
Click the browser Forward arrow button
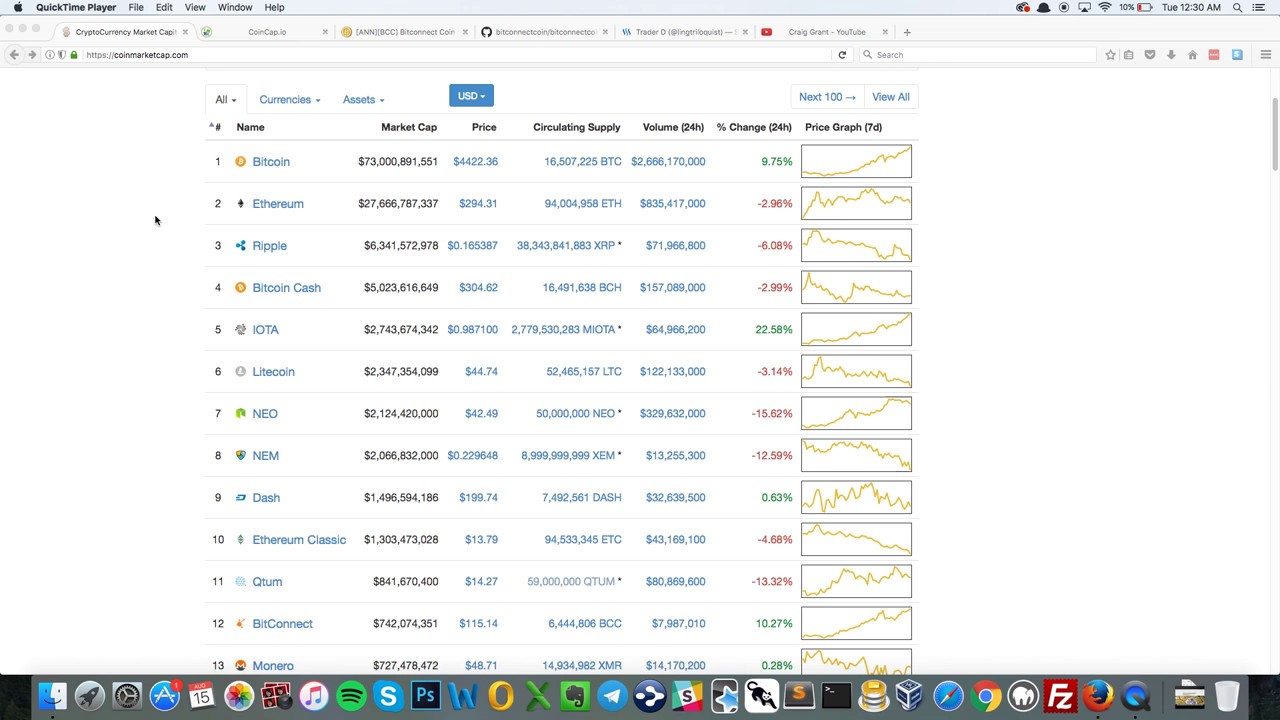point(32,55)
